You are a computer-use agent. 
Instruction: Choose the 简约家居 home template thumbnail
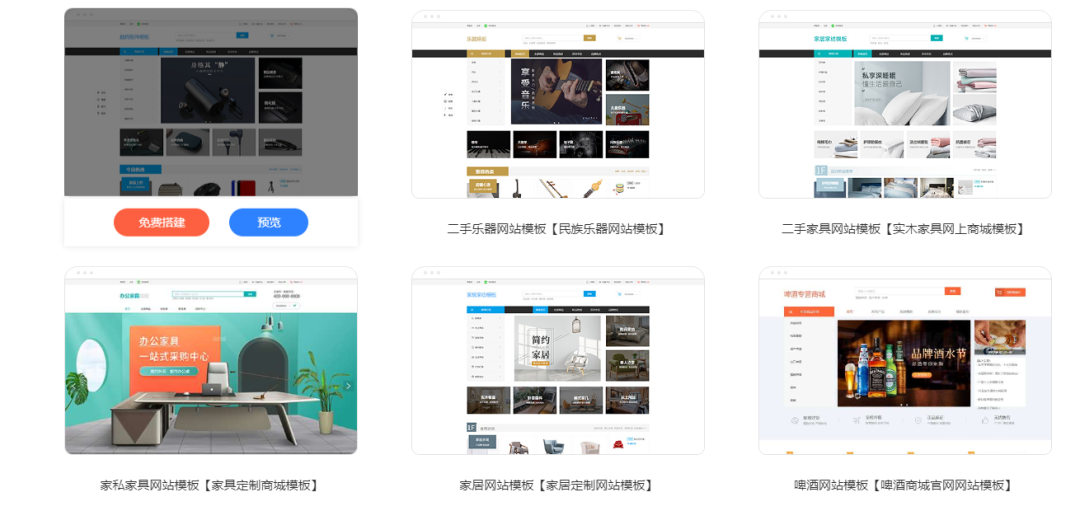pyautogui.click(x=558, y=360)
